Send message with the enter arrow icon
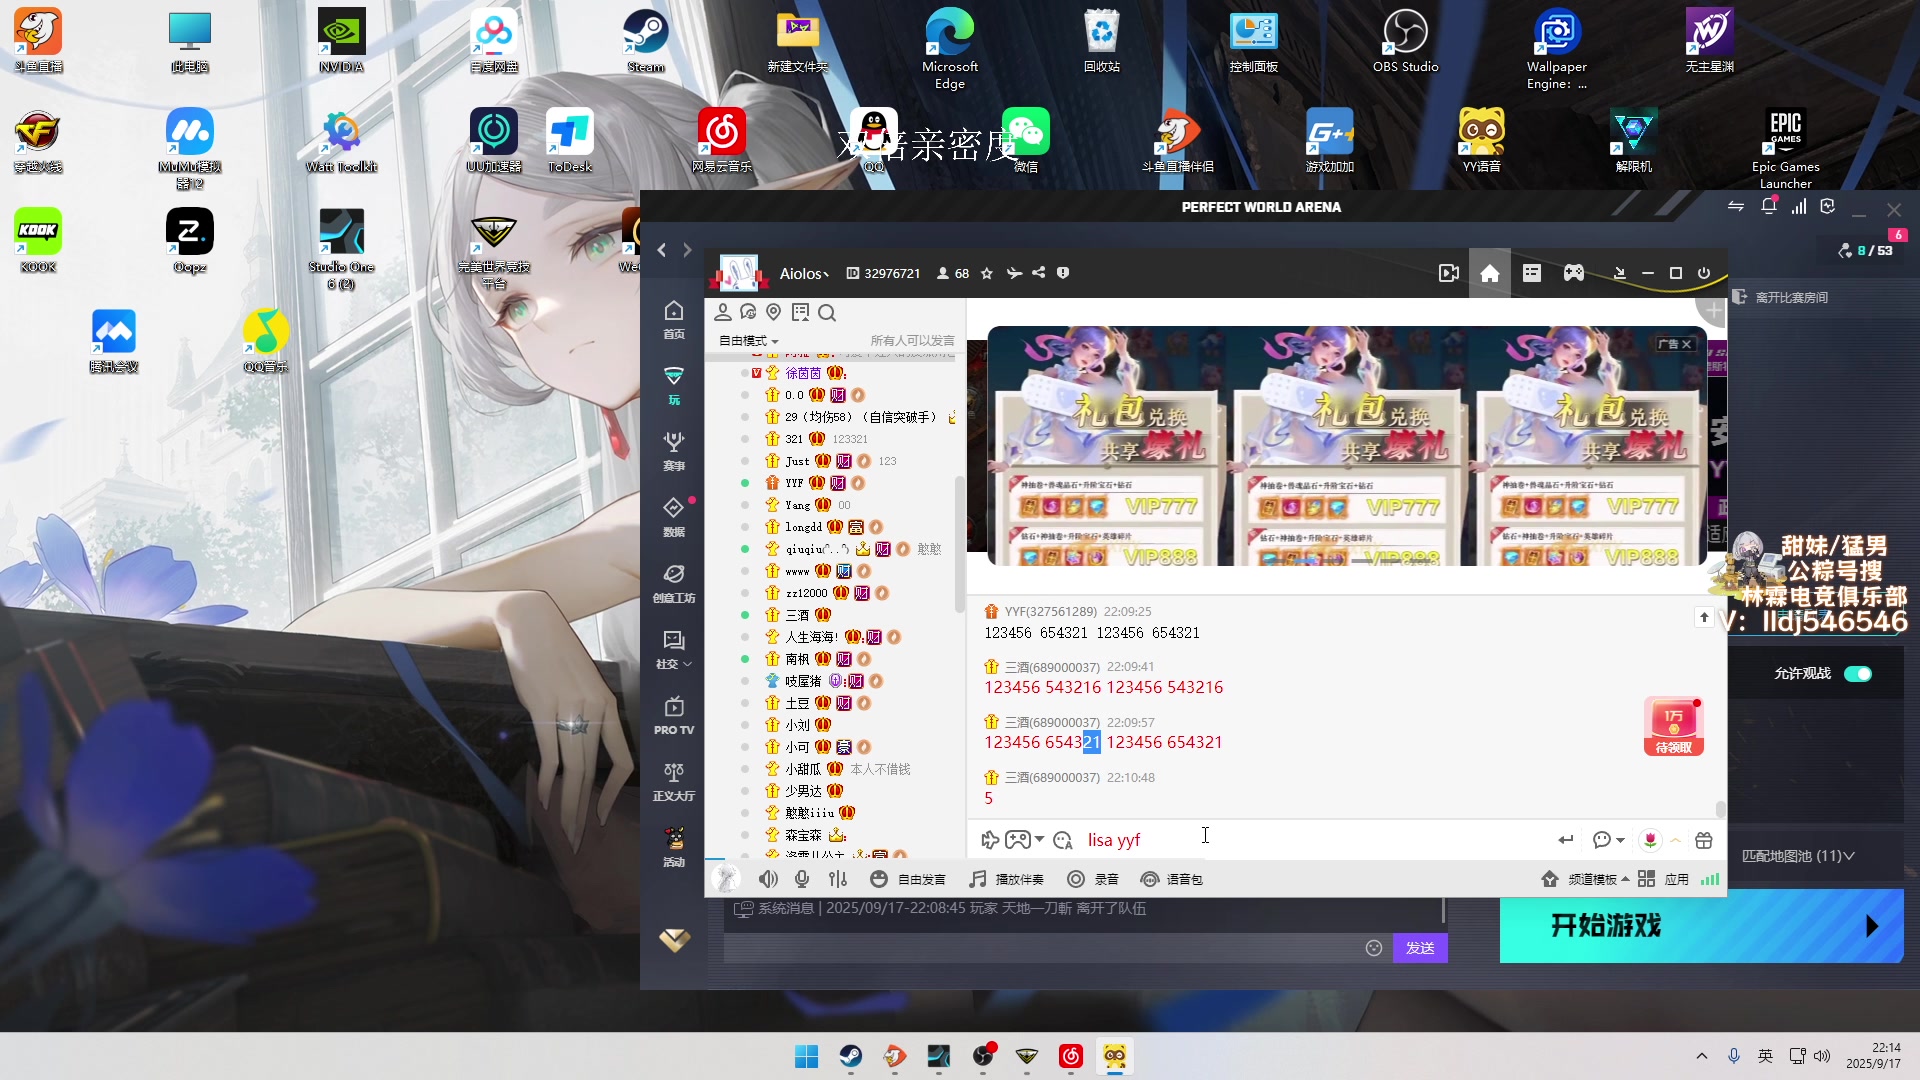Viewport: 1920px width, 1080px height. point(1566,840)
